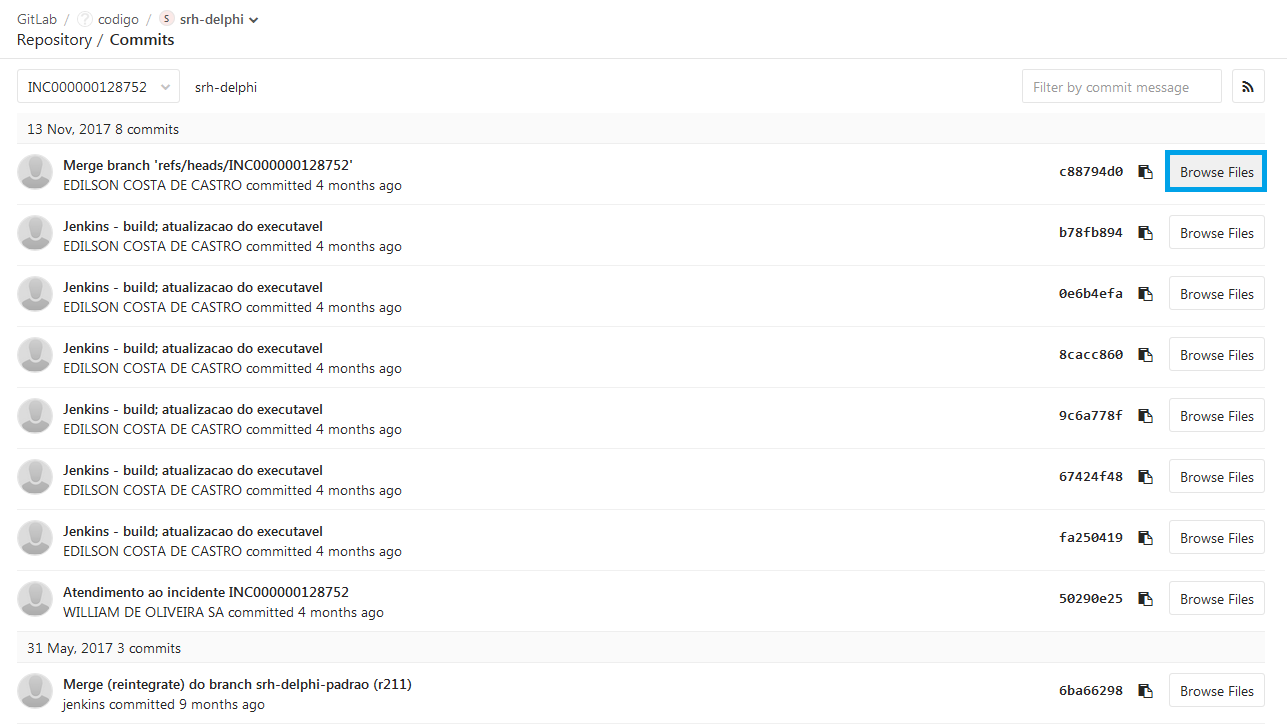The height and width of the screenshot is (727, 1287).
Task: Go to the Repository breadcrumb
Action: pos(54,40)
